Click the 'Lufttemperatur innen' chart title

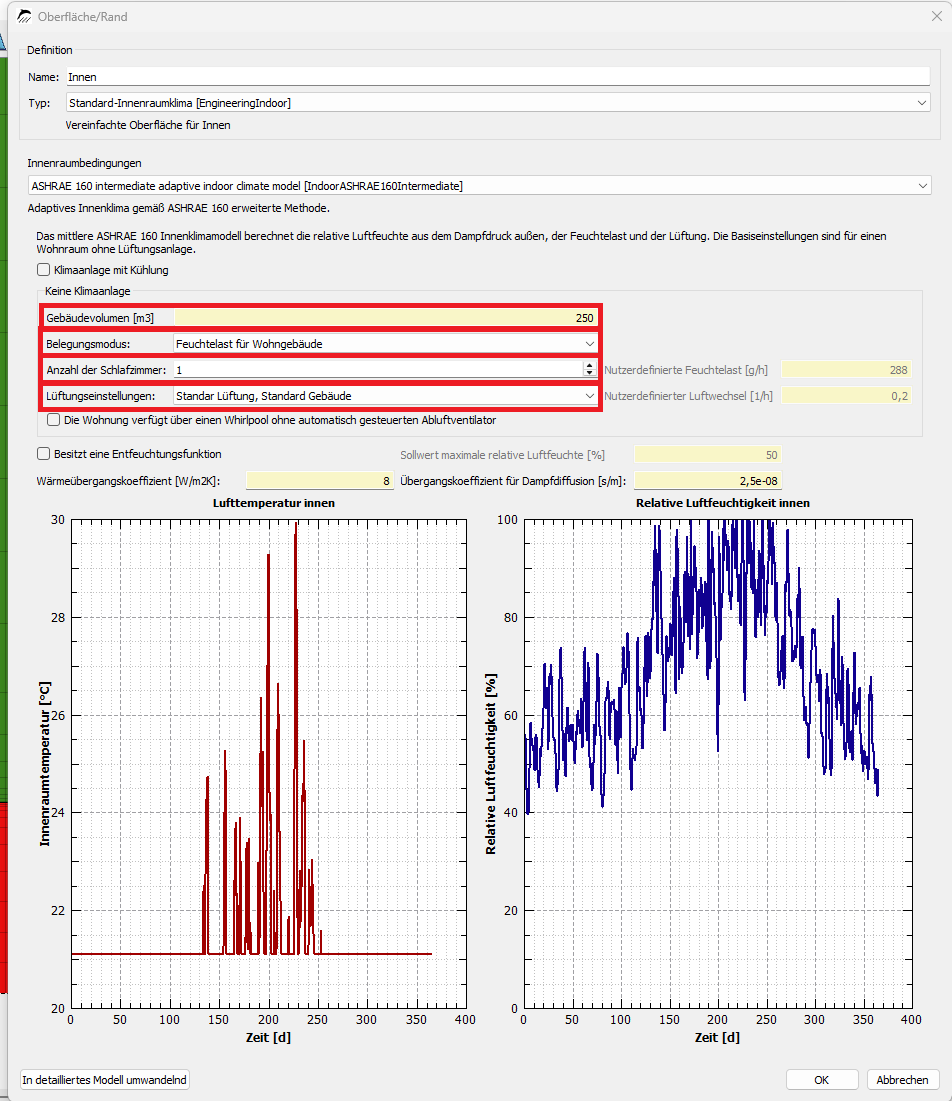click(274, 503)
